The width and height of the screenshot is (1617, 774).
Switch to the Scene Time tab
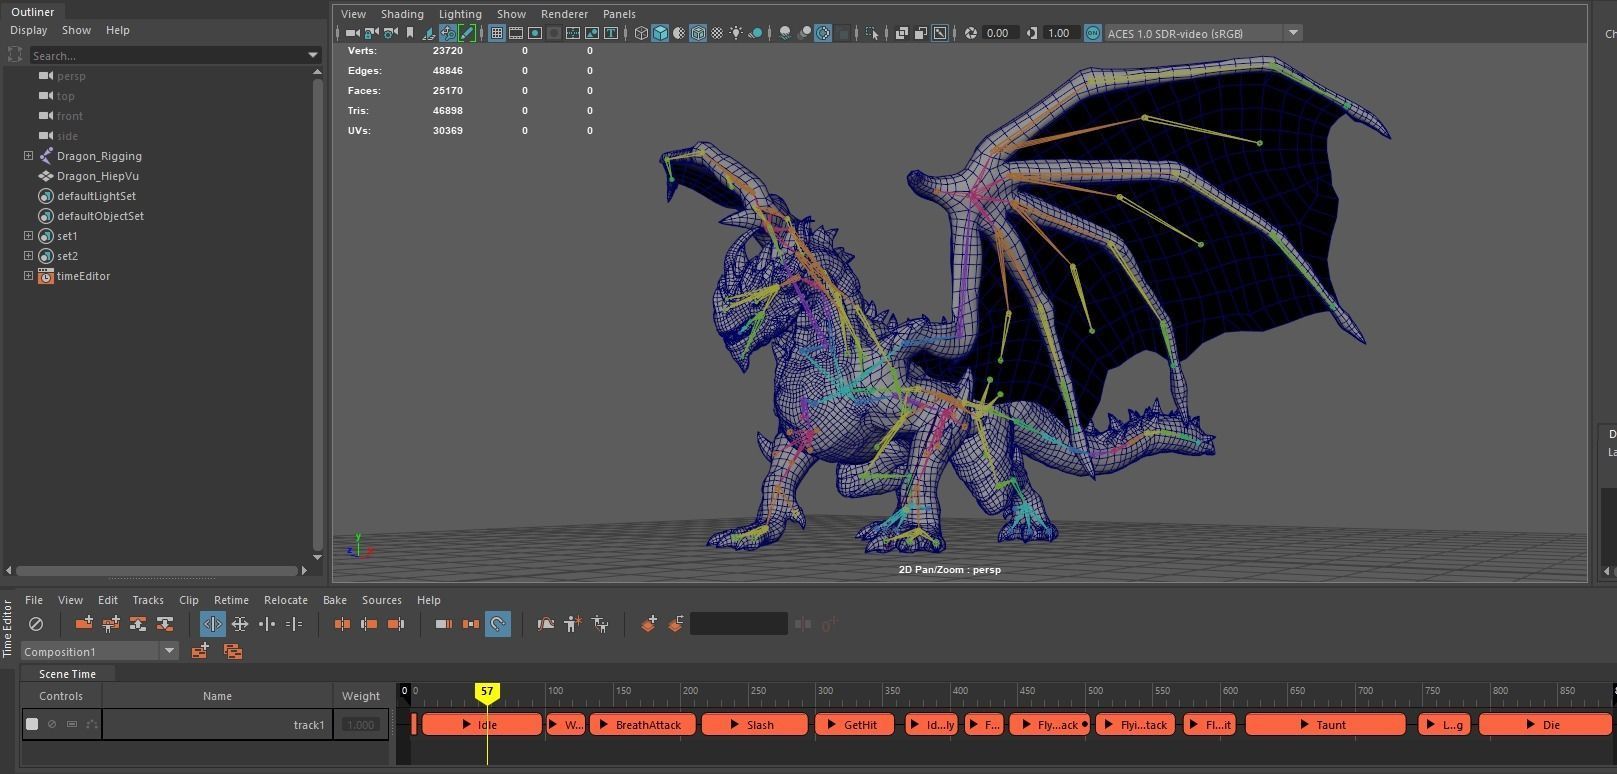67,674
